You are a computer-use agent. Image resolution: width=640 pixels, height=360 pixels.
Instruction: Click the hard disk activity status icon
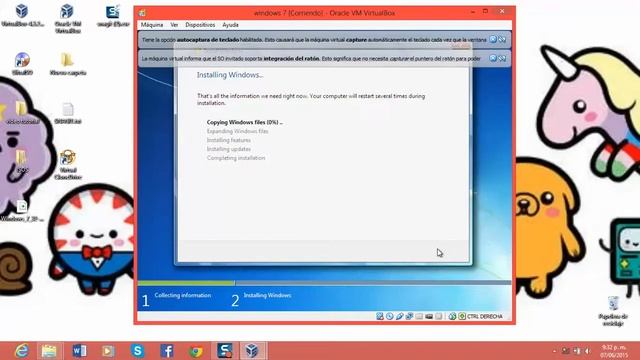[380, 316]
